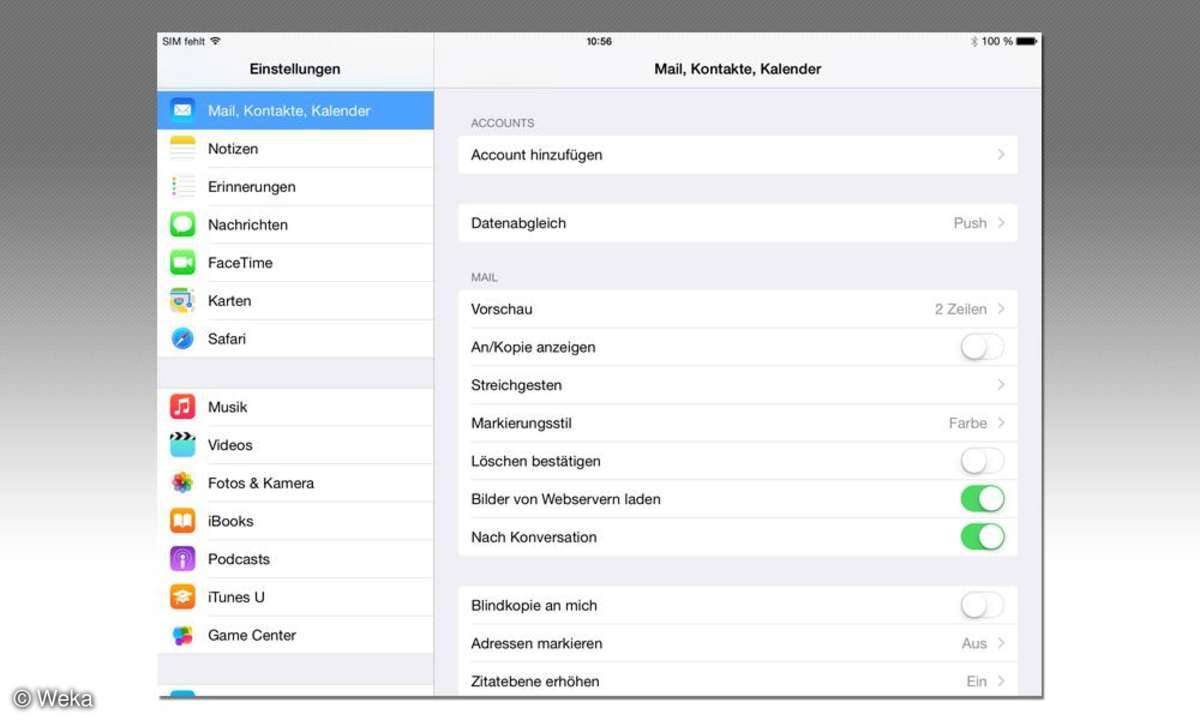The image size is (1200, 720).
Task: Open Adressen markieren chevron next to Aus
Action: tap(1001, 643)
